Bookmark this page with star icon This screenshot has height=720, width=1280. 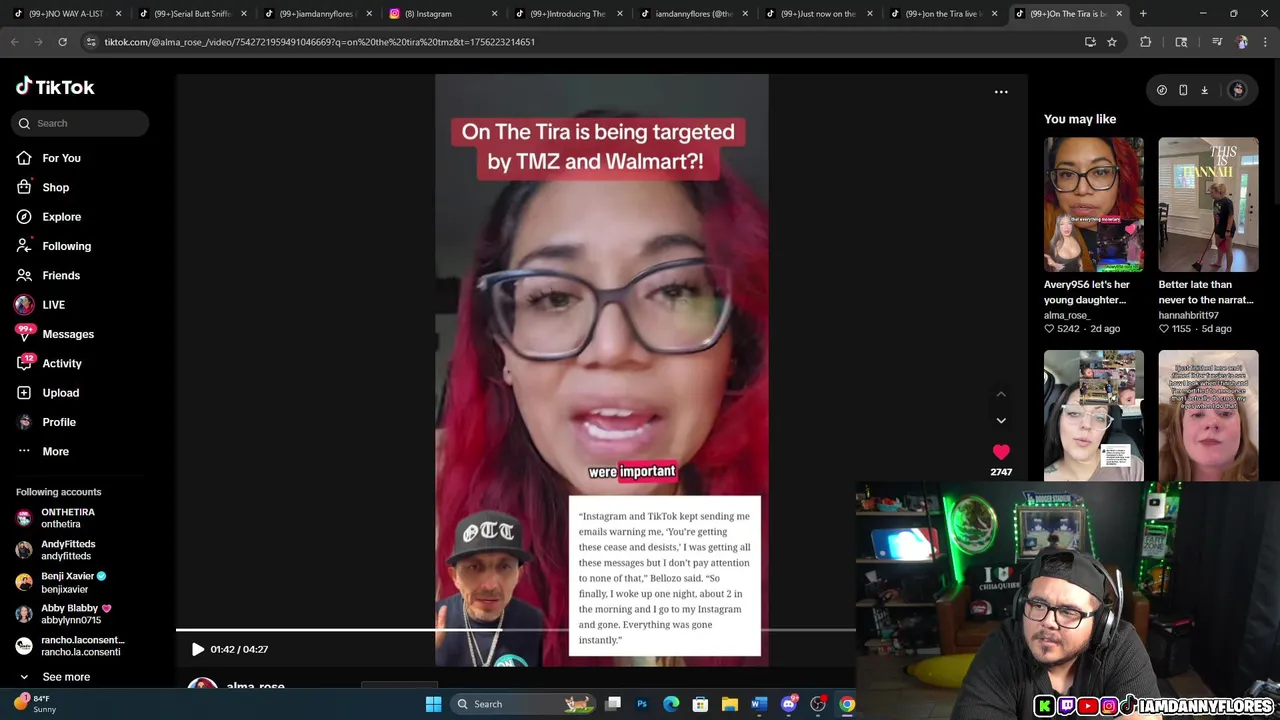(1111, 42)
